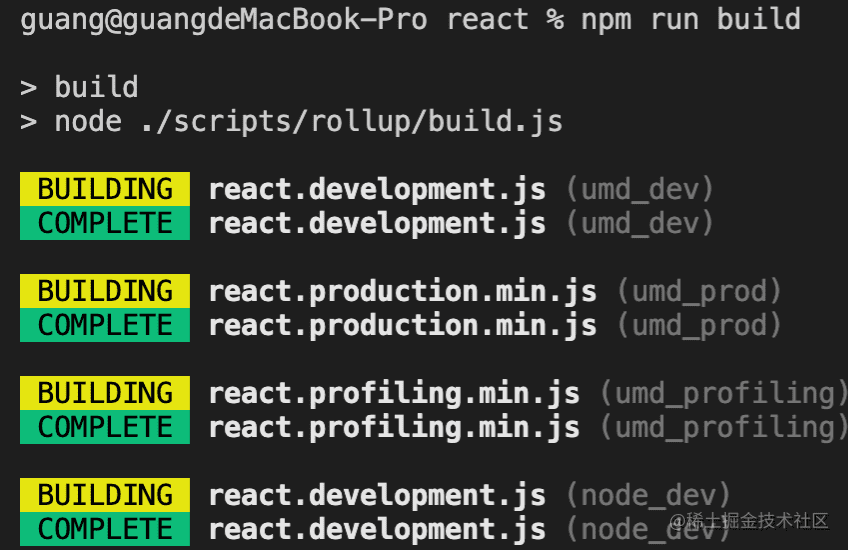848x550 pixels.
Task: Click the COMPLETE badge beside react.profiling.min.js
Action: coord(104,427)
